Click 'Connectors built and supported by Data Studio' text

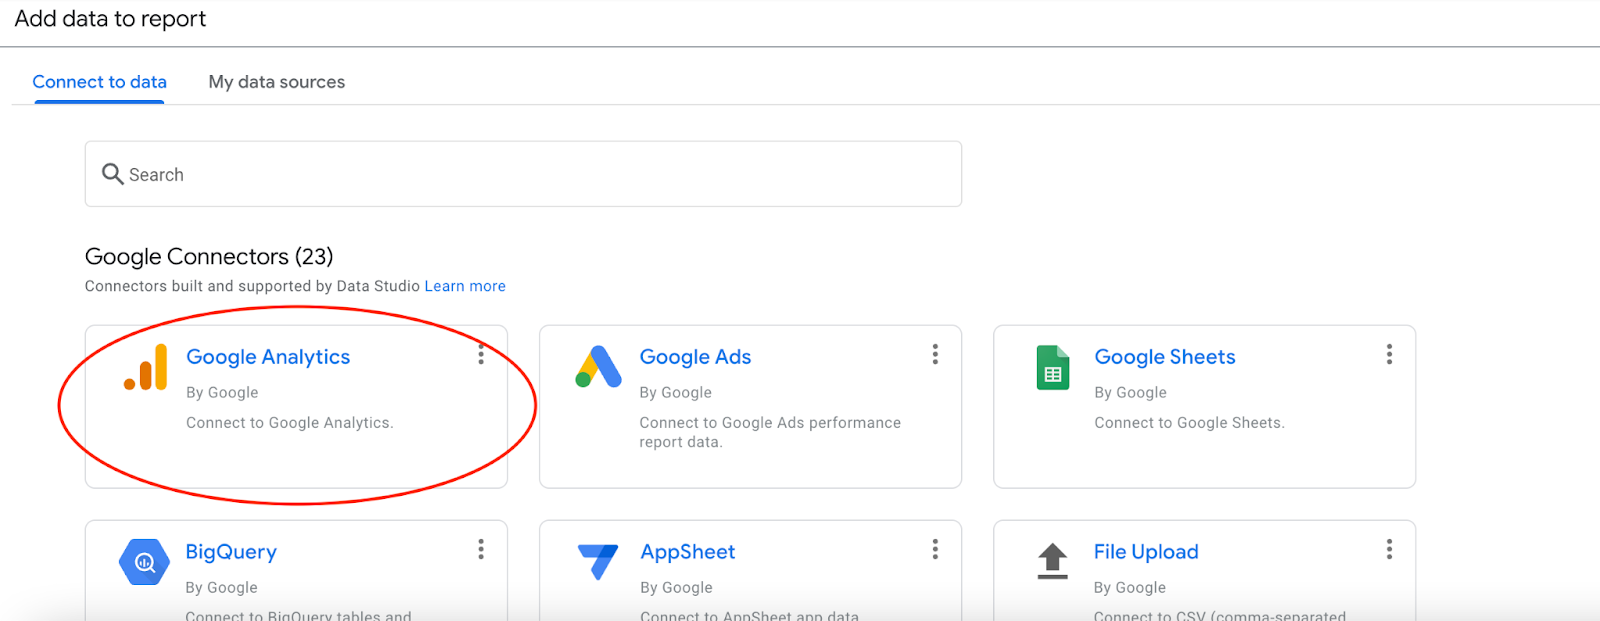[252, 286]
